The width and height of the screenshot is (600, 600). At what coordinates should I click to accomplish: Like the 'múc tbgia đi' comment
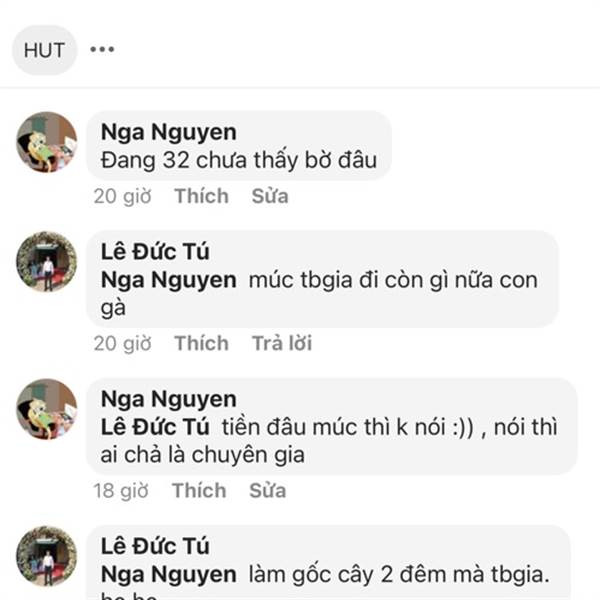pos(202,343)
